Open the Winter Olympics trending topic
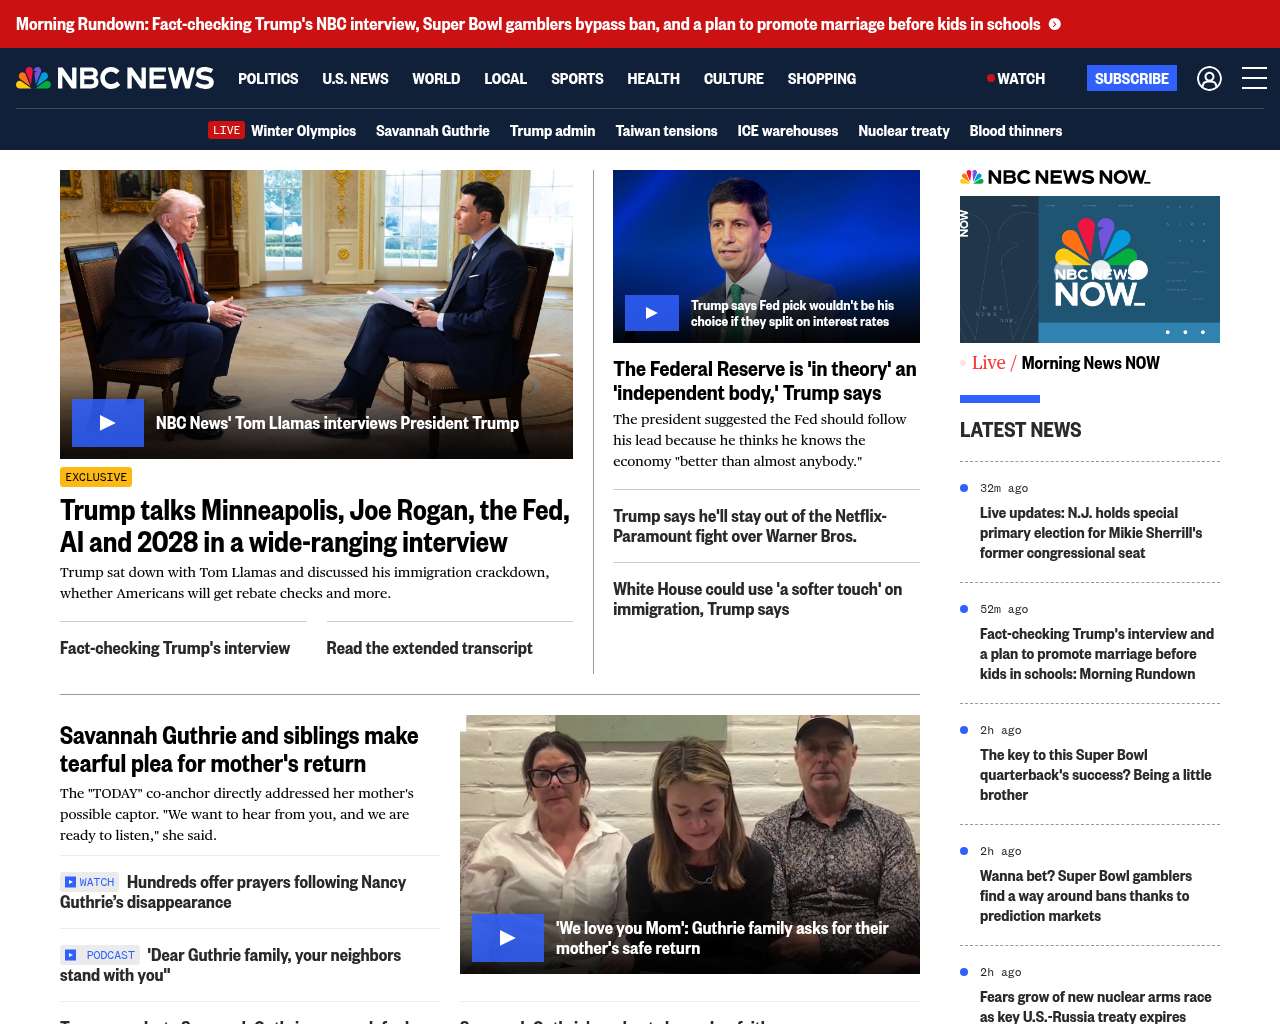 click(x=303, y=130)
